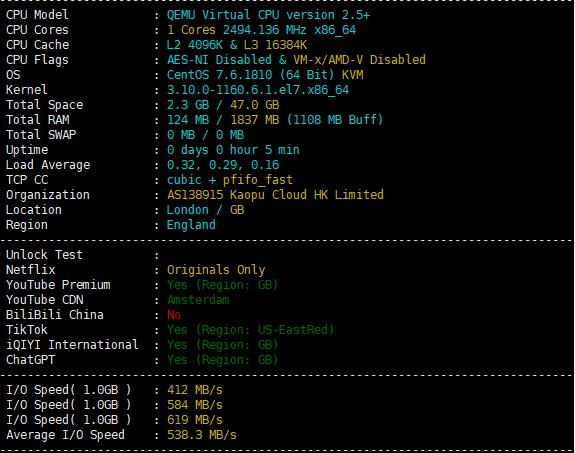Click the I/O Speed value 412 MB/s

coord(195,390)
